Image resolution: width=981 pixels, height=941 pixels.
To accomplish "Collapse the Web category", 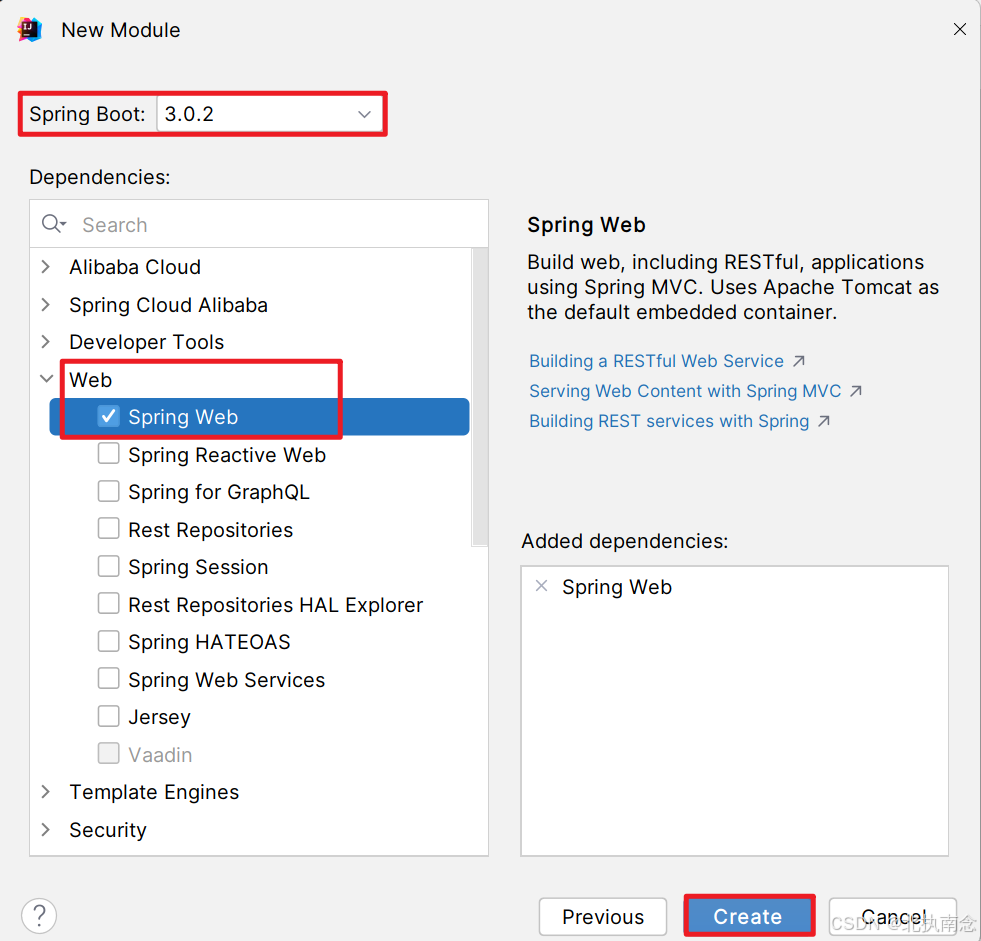I will tap(46, 379).
